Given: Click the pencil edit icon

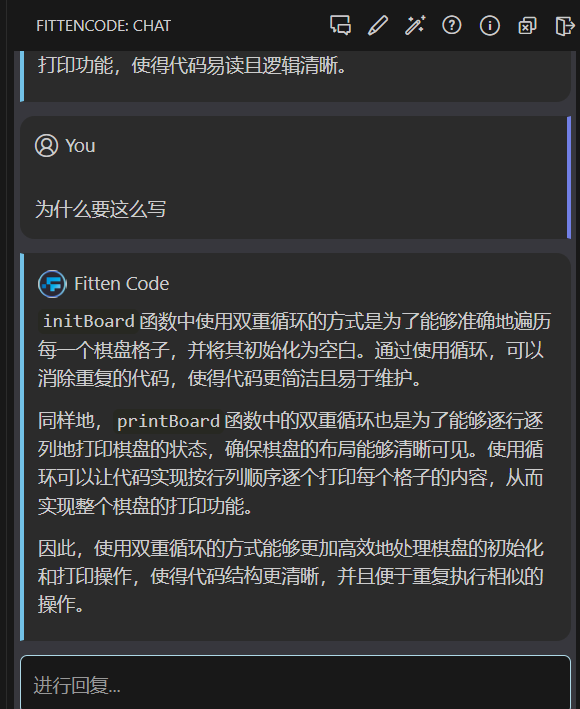Looking at the screenshot, I should pyautogui.click(x=378, y=25).
